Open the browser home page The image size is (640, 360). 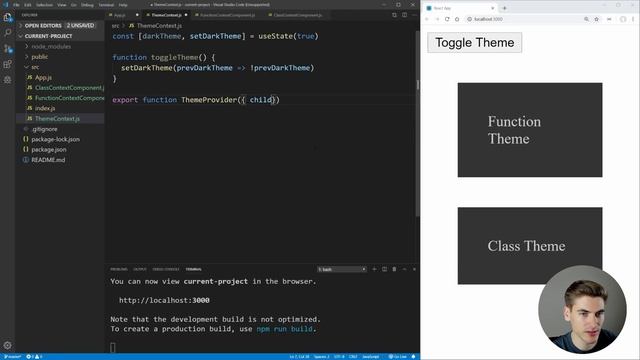457,19
